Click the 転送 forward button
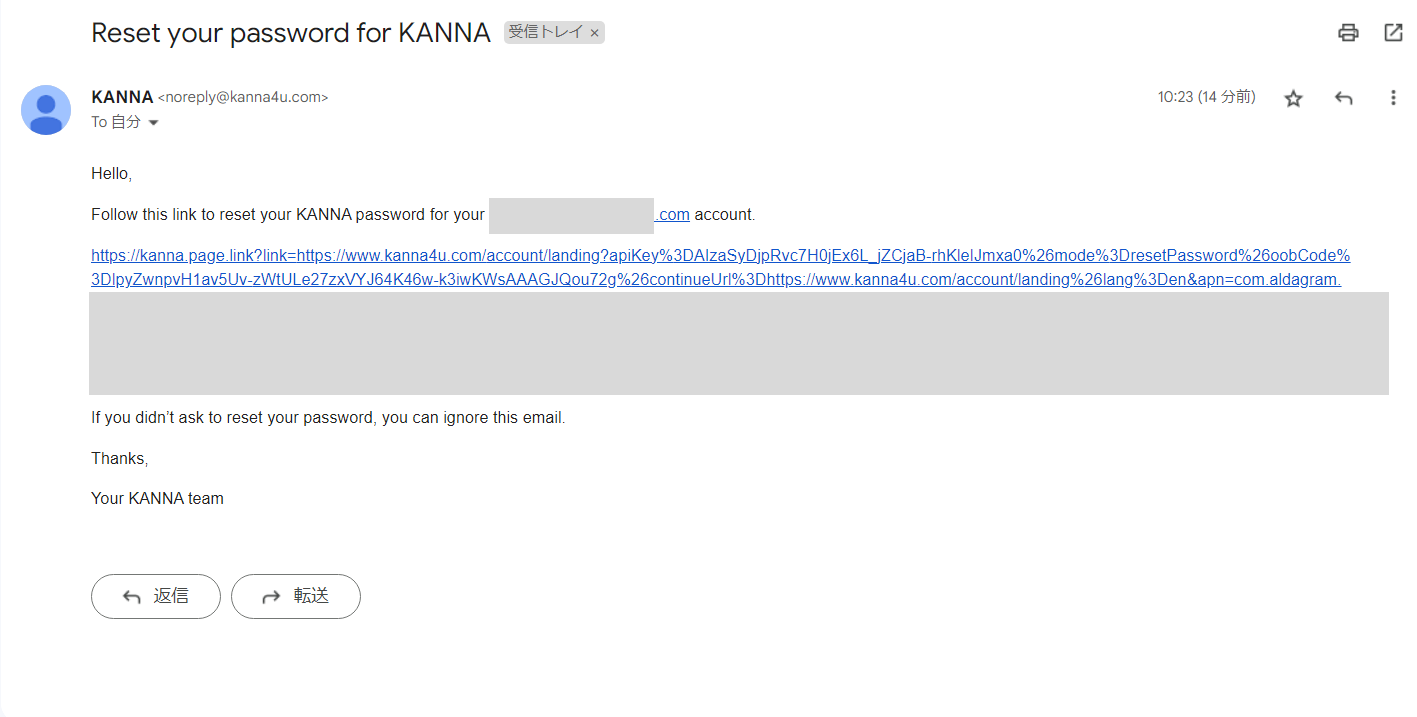The height and width of the screenshot is (717, 1417). (x=295, y=595)
